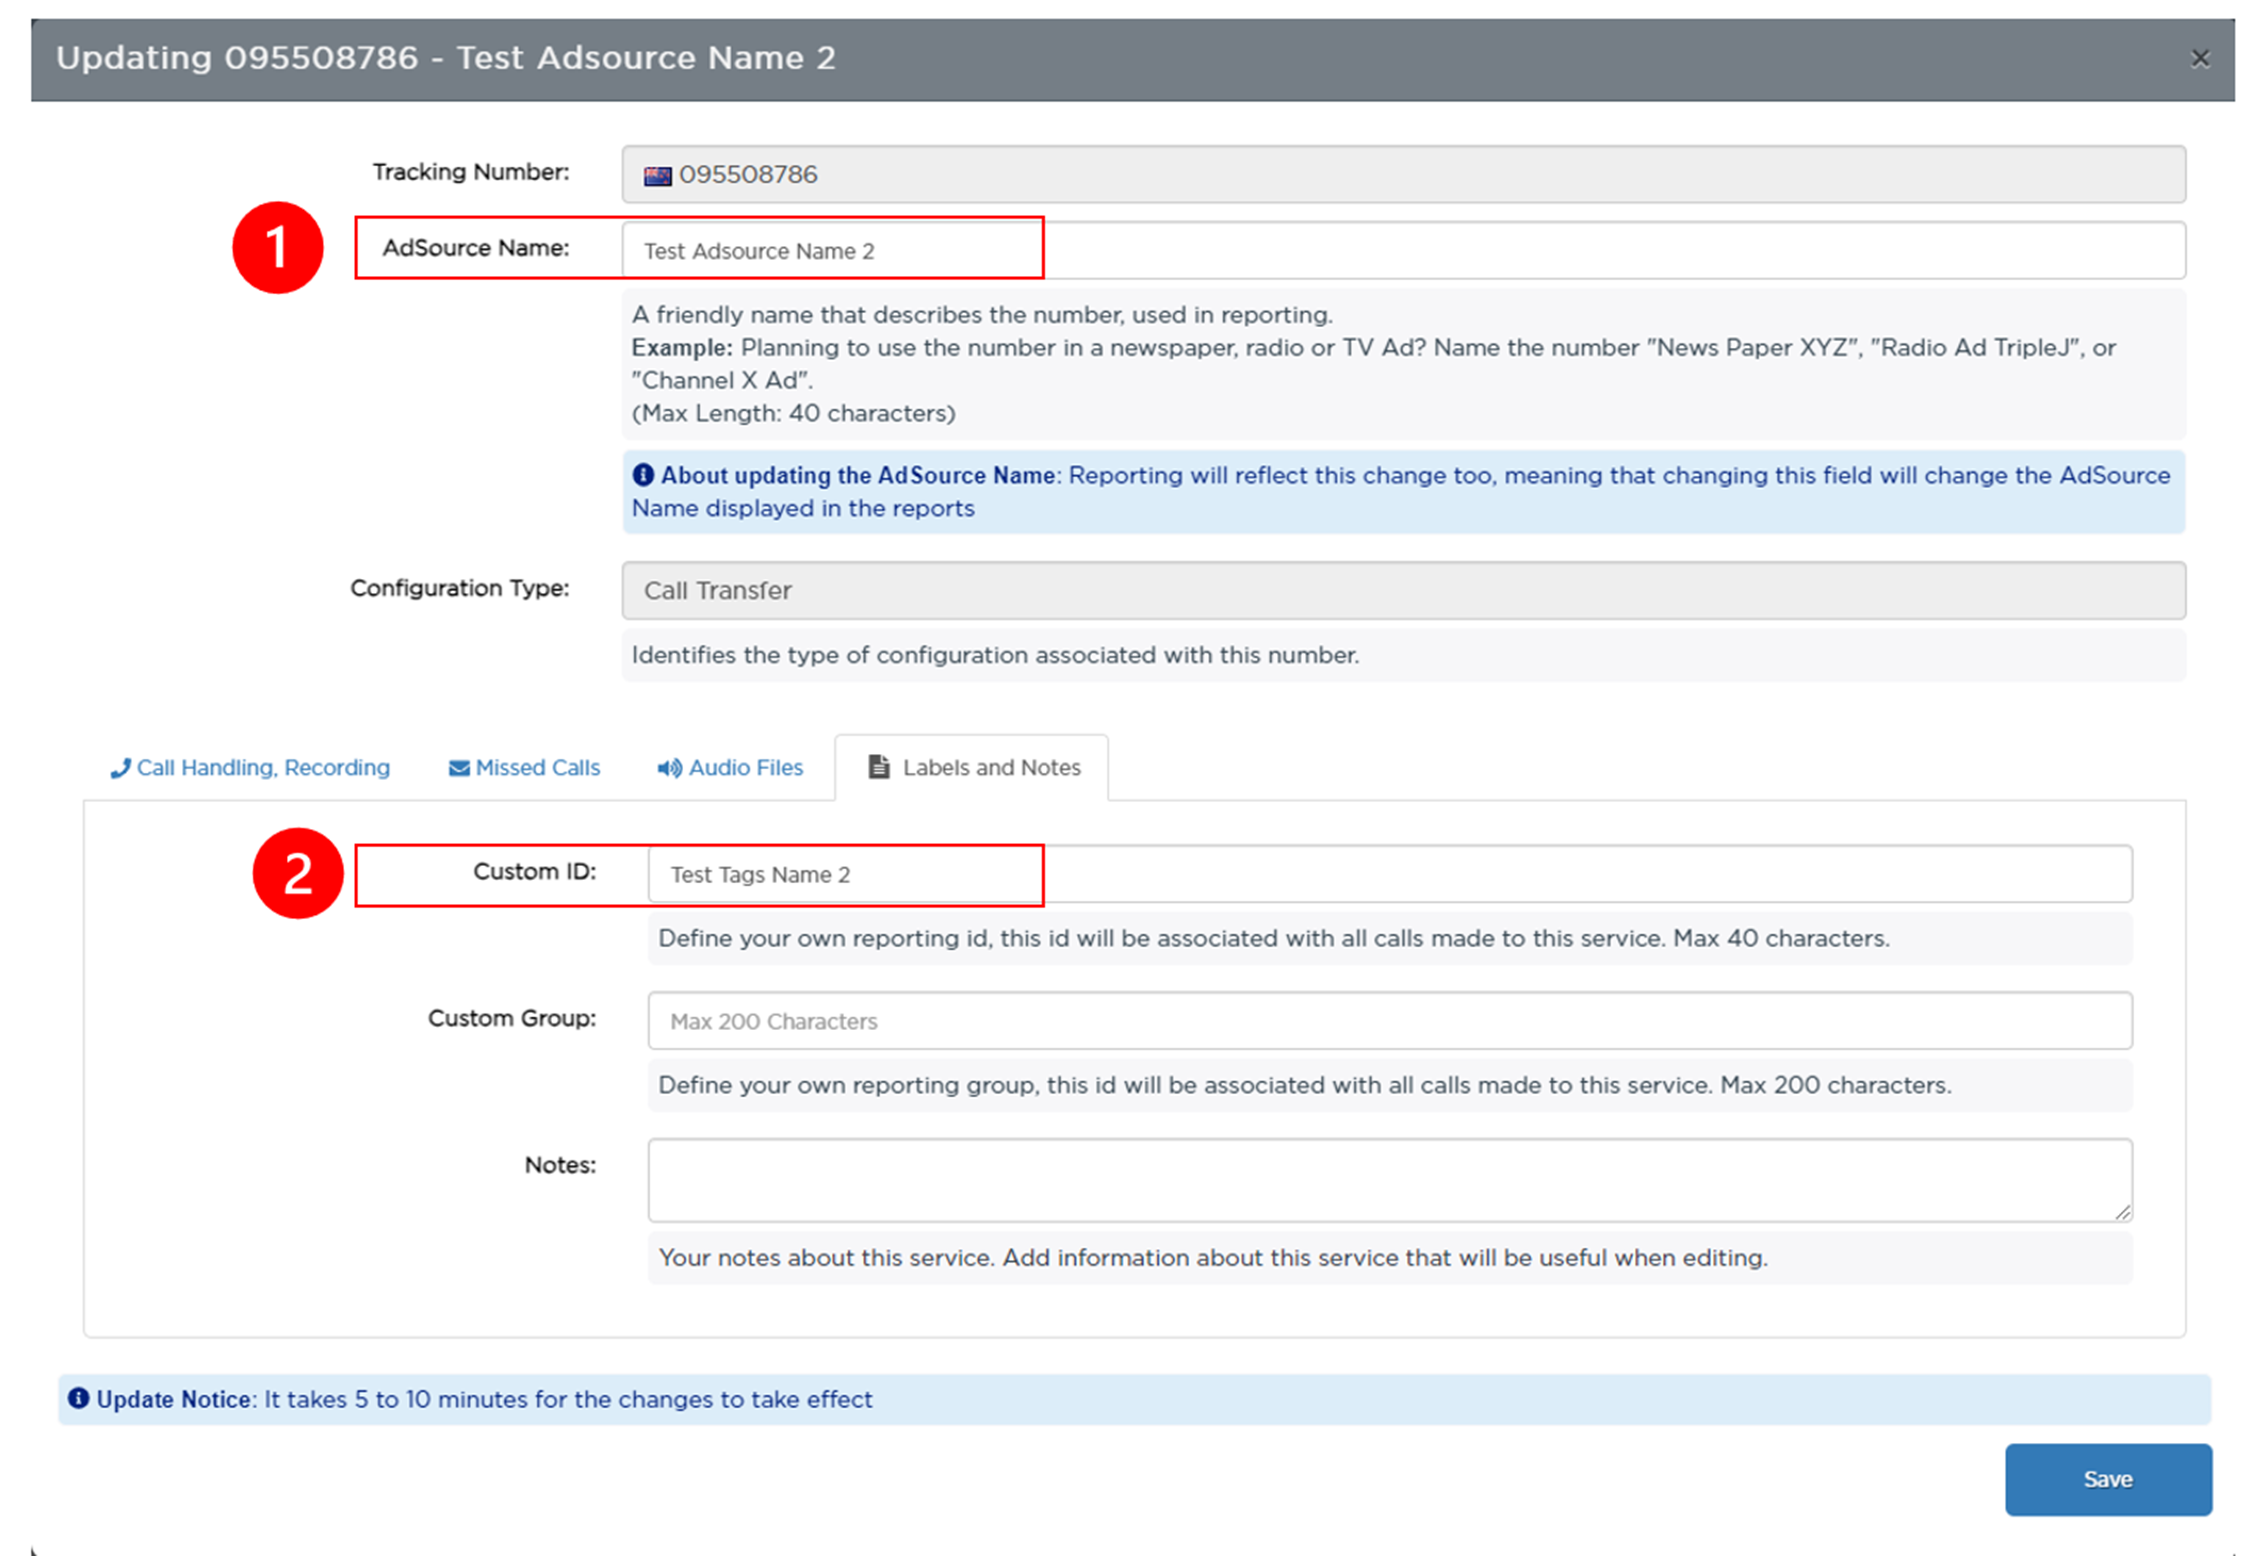The height and width of the screenshot is (1556, 2254).
Task: Click the 'Max Length: 40 characters' hint text
Action: coord(794,413)
